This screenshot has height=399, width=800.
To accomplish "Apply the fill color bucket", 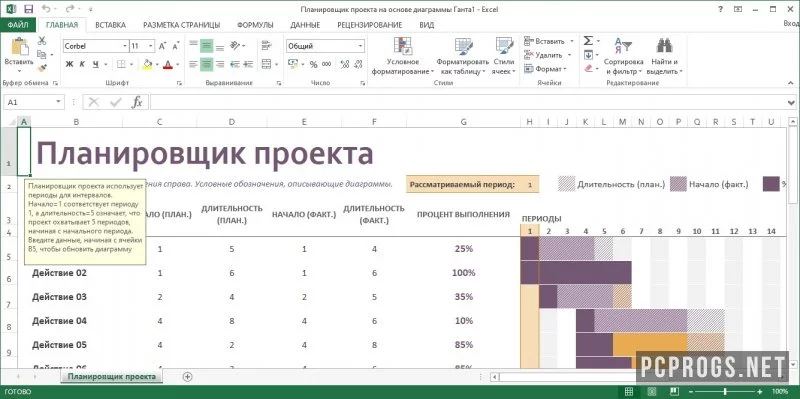I will pyautogui.click(x=147, y=64).
